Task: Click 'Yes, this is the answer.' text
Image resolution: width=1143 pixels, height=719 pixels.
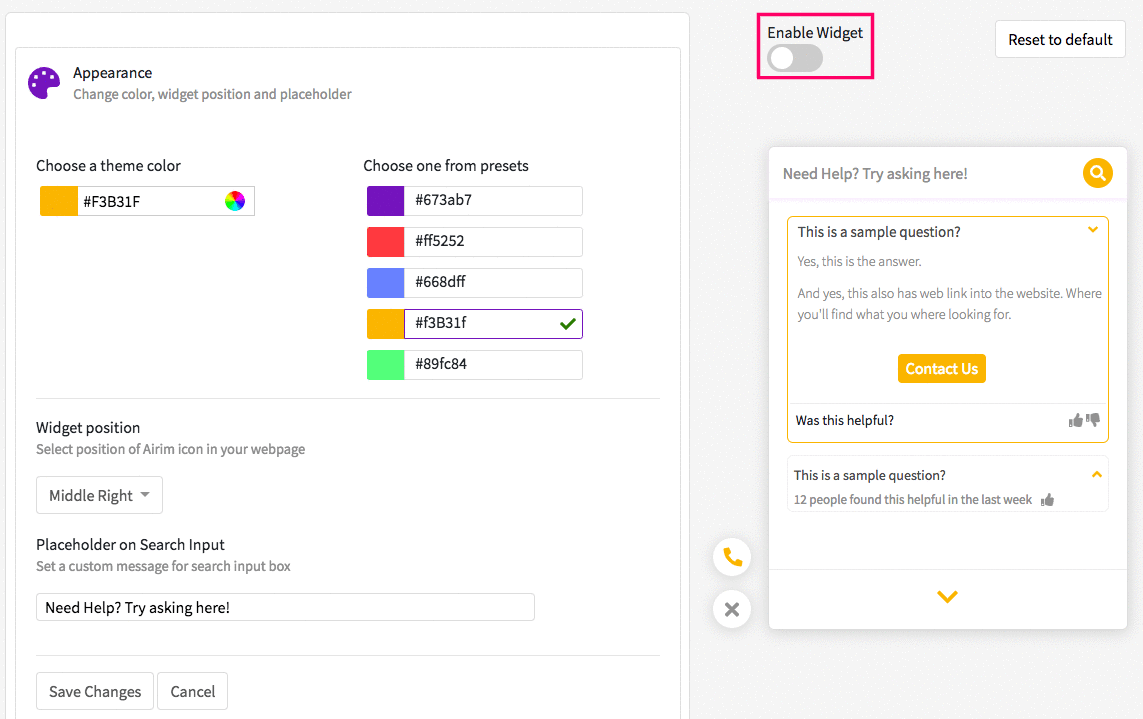Action: pyautogui.click(x=859, y=261)
